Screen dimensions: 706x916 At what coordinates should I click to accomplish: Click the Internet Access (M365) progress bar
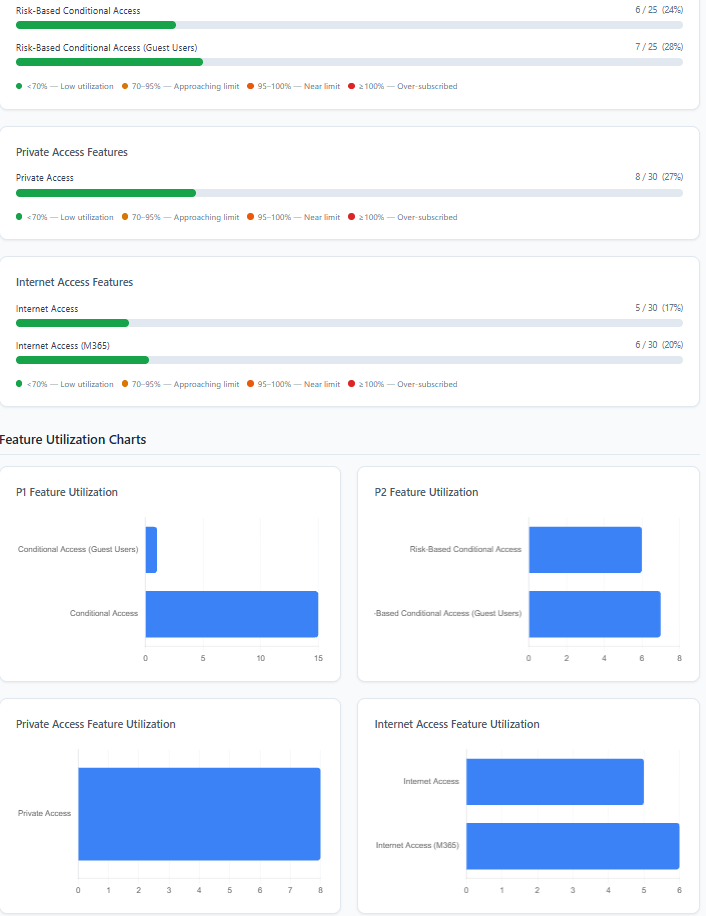point(349,360)
